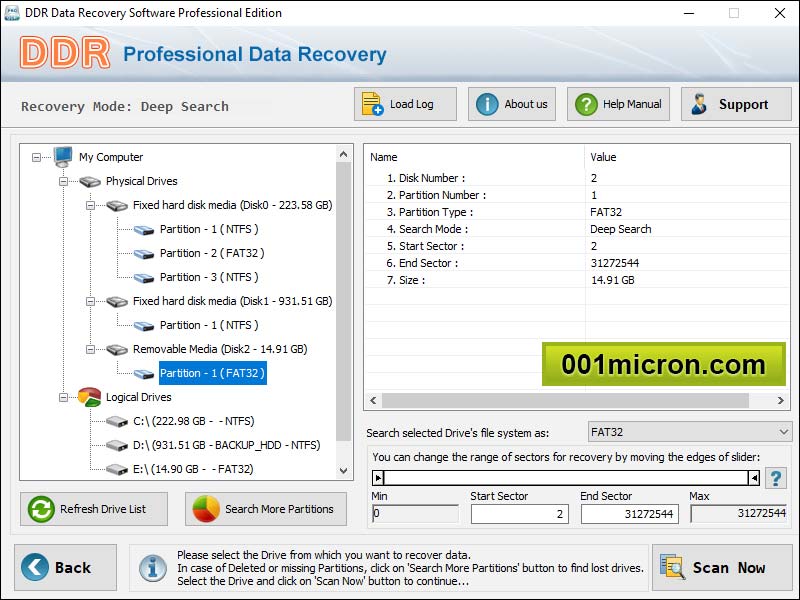The width and height of the screenshot is (800, 600).
Task: Collapse the Removable Media Disk2 node
Action: tap(90, 349)
